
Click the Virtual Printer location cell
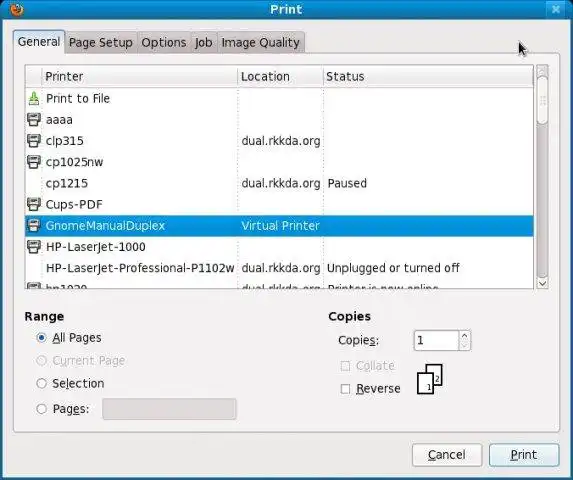pyautogui.click(x=280, y=226)
